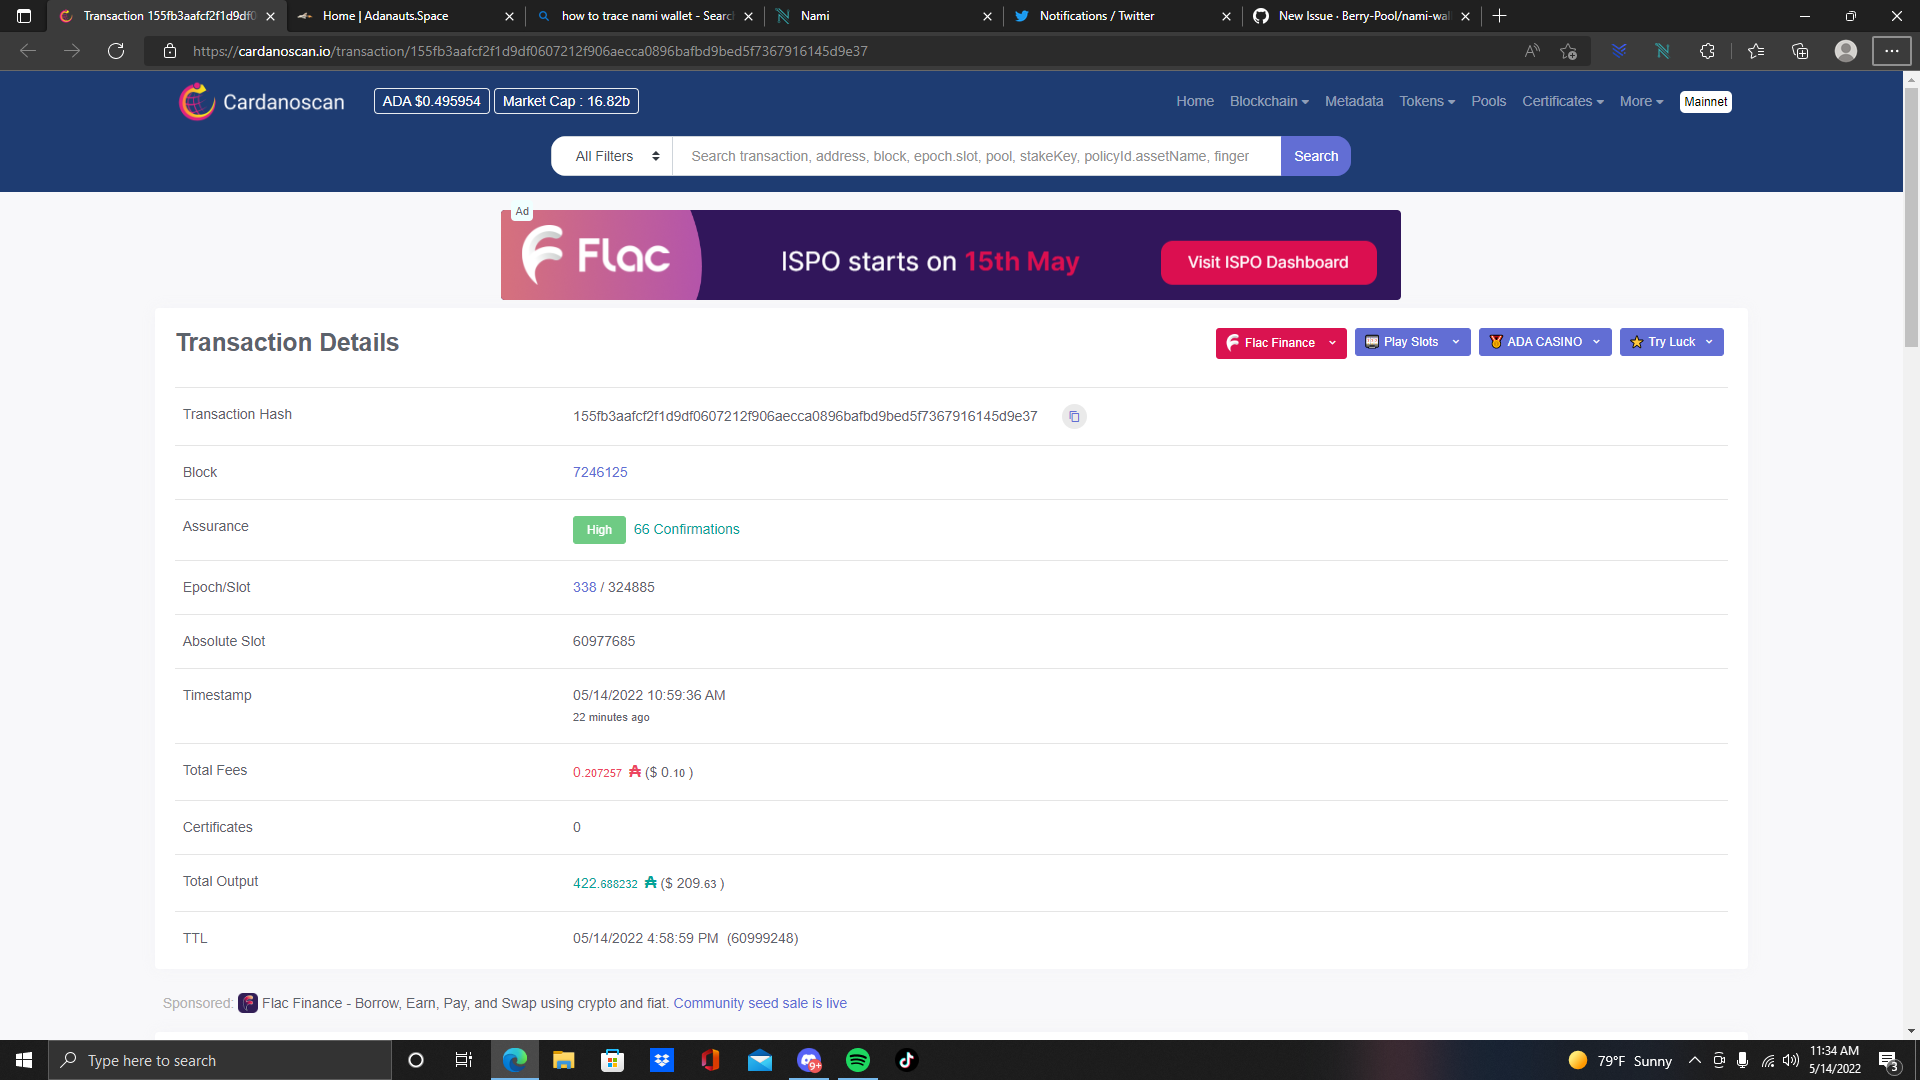Screen dimensions: 1920x1080
Task: Click the browser refresh button
Action: 116,51
